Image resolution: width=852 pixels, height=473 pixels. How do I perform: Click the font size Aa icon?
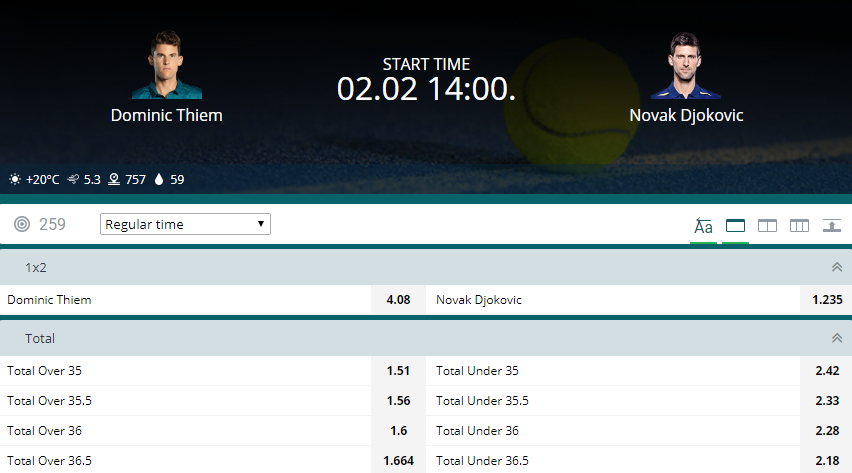[703, 226]
